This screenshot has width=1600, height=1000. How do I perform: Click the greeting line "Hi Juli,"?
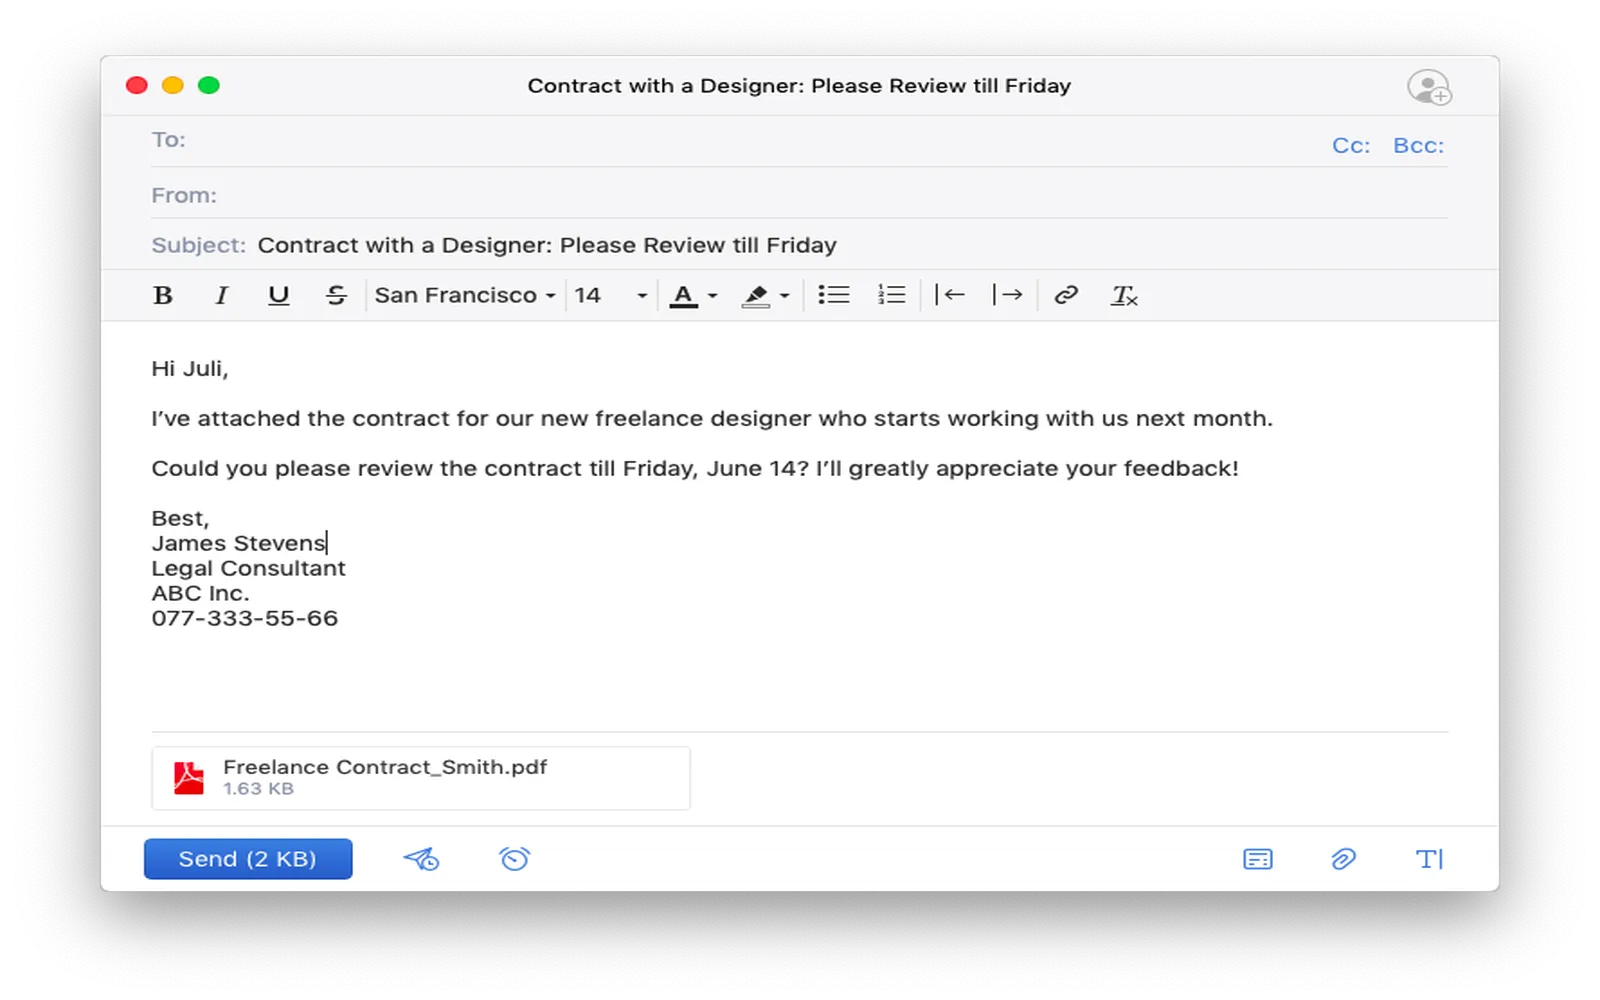point(190,369)
